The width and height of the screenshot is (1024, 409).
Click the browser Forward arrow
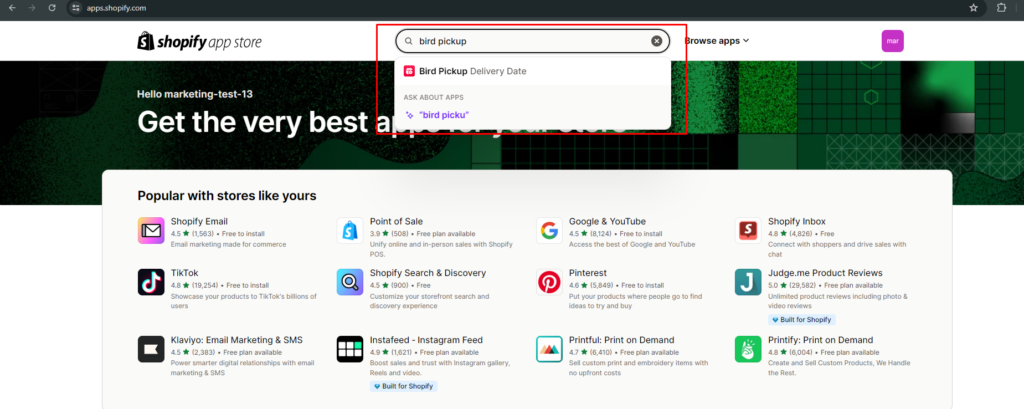(x=32, y=8)
